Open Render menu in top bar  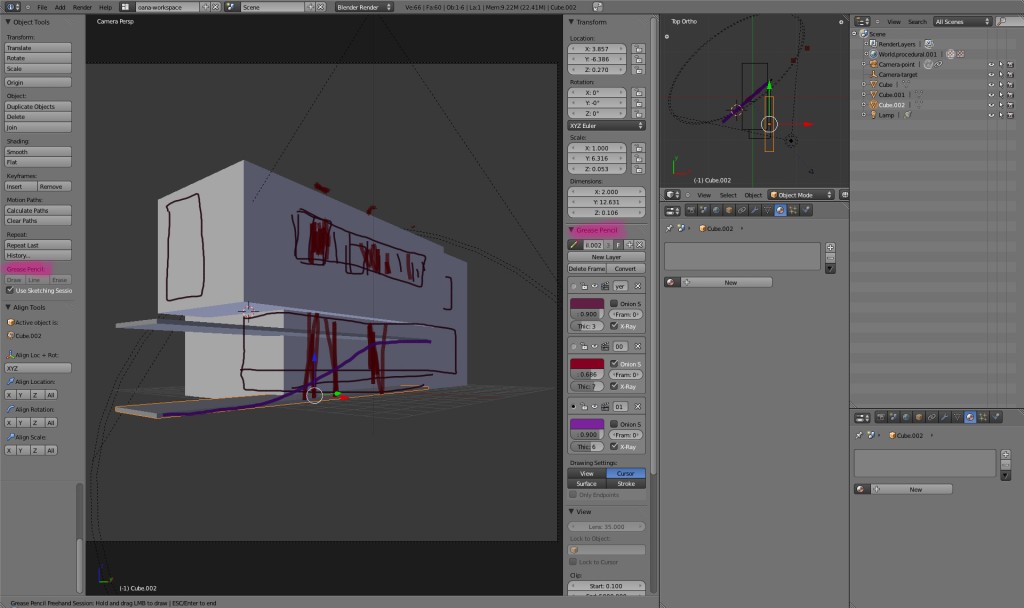click(82, 7)
